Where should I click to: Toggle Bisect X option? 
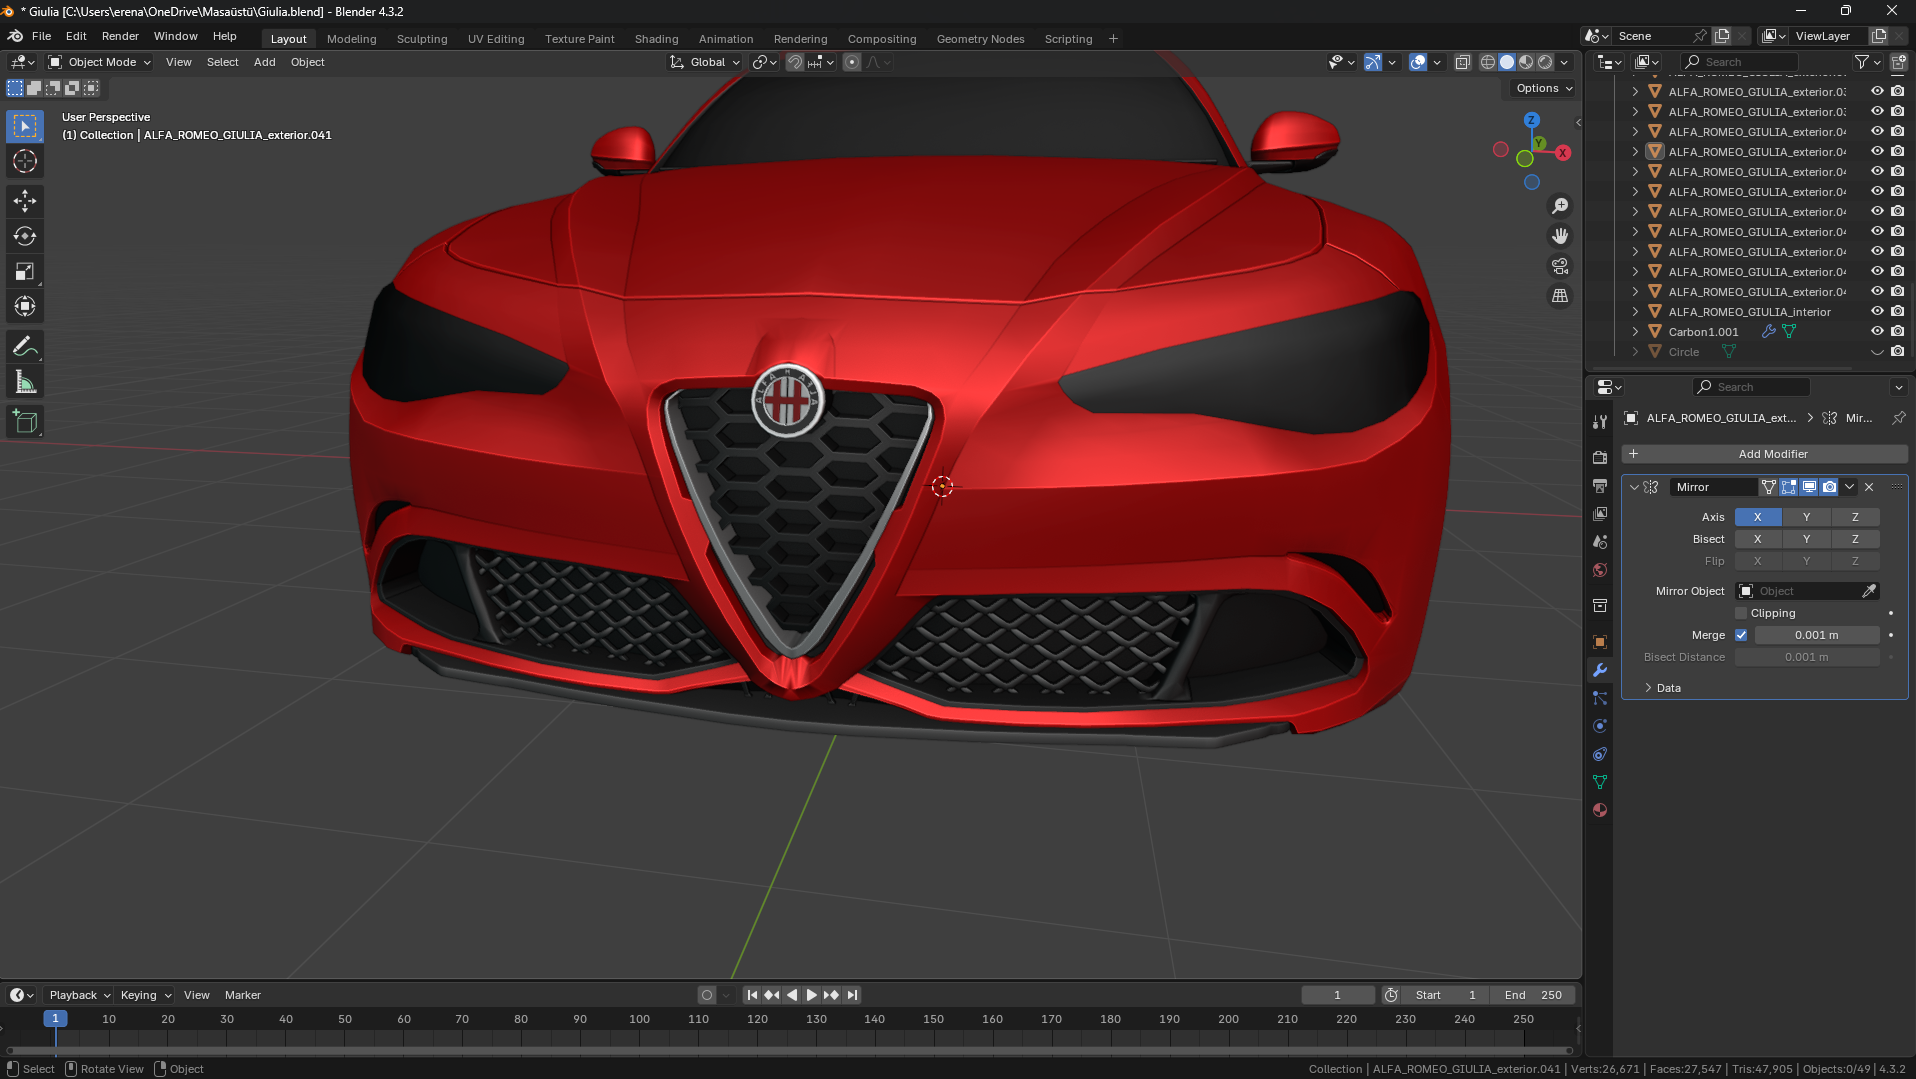pyautogui.click(x=1758, y=539)
